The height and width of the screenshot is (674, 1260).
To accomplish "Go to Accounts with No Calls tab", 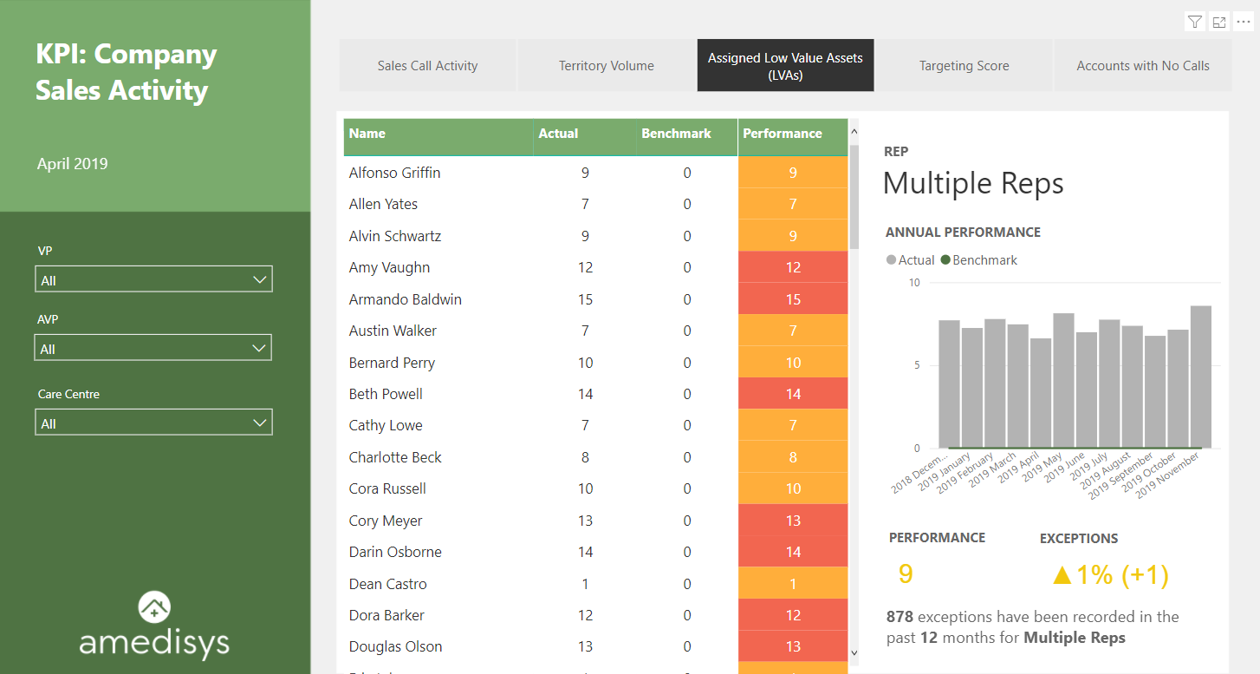I will (x=1142, y=66).
